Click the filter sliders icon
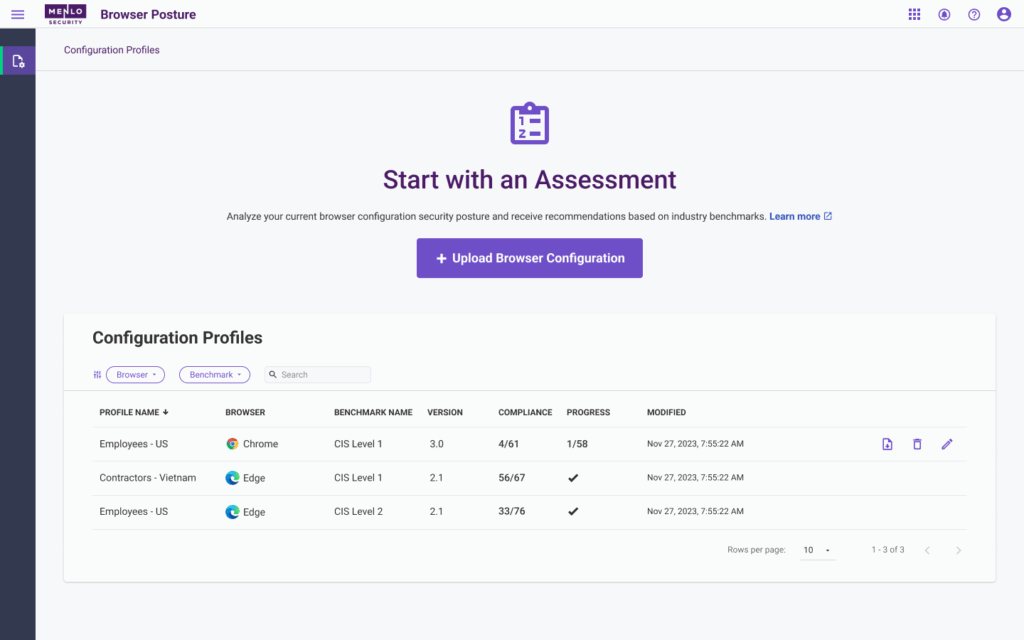 (x=97, y=375)
